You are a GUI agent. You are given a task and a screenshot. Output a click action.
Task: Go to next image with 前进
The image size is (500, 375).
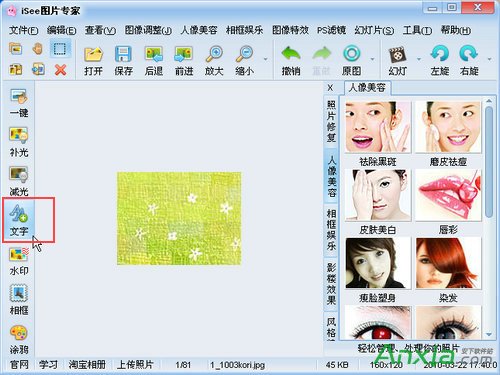[184, 61]
